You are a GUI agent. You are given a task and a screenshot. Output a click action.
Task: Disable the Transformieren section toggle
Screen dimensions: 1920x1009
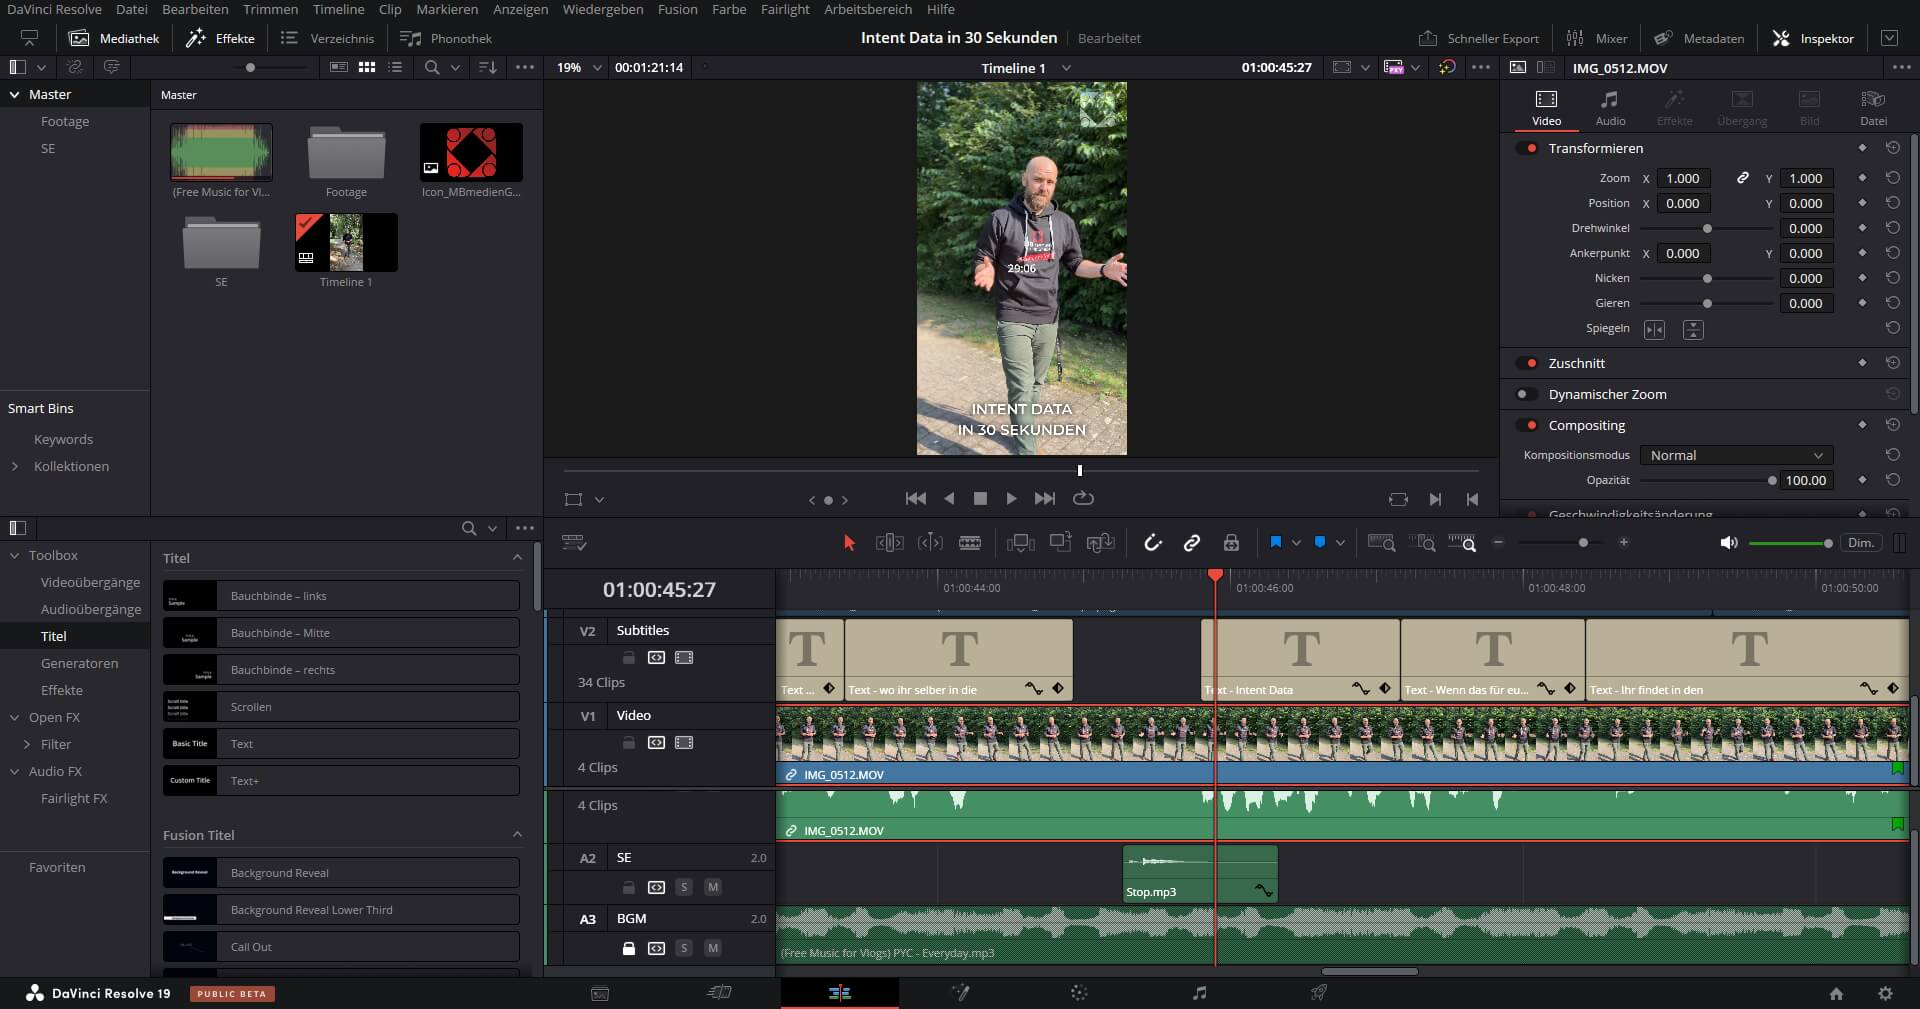(x=1528, y=148)
